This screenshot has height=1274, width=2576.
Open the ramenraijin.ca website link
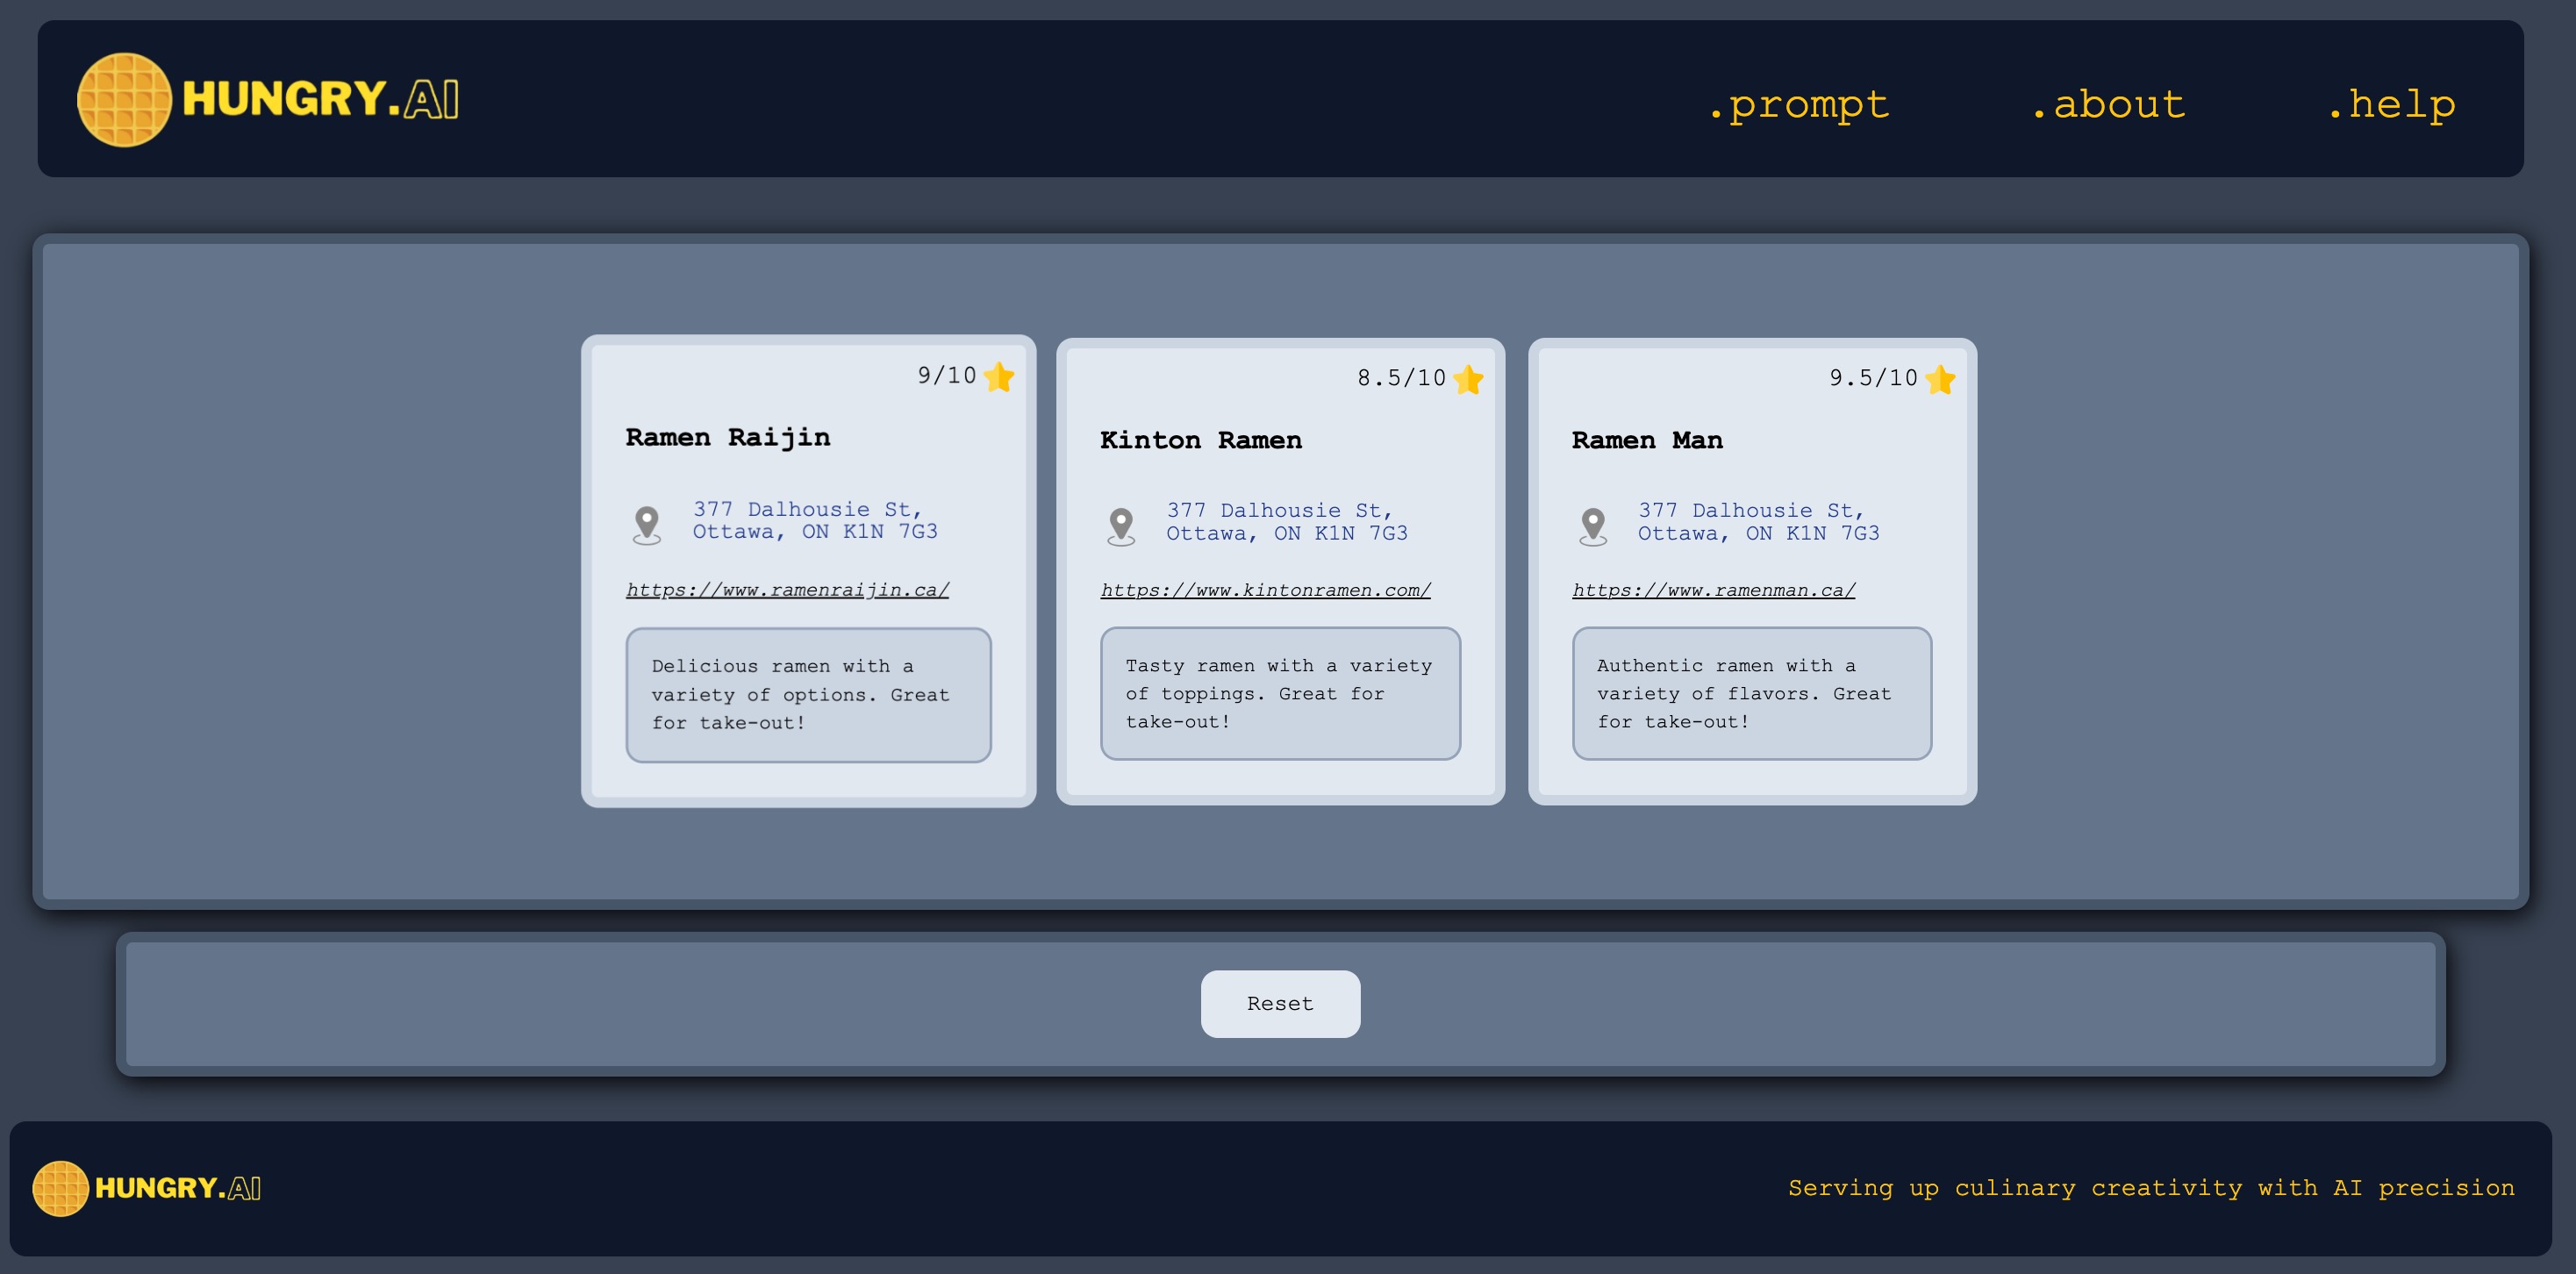(787, 590)
